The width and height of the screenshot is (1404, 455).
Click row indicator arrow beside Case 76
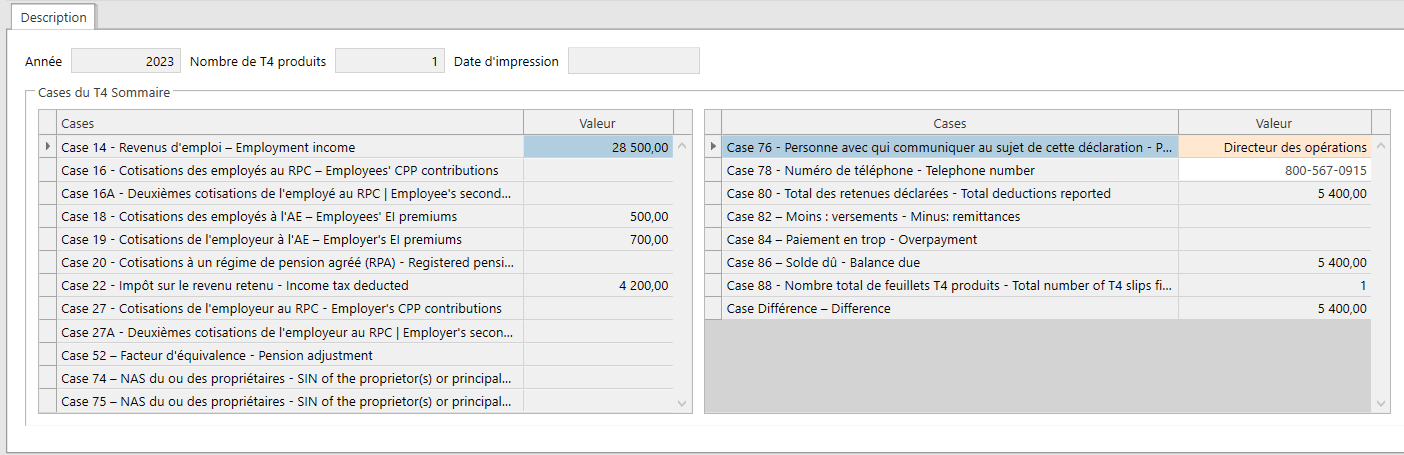713,147
